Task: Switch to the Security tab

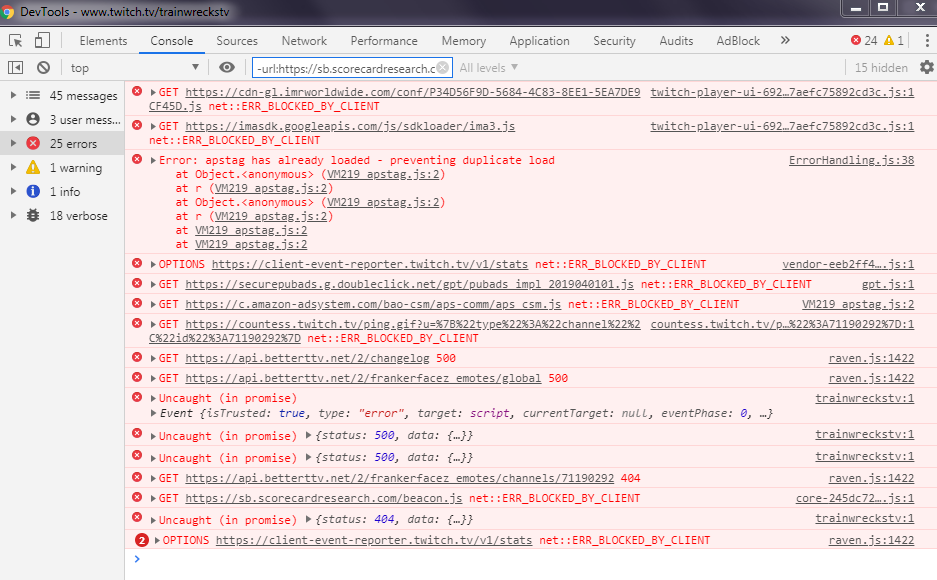Action: tap(614, 41)
